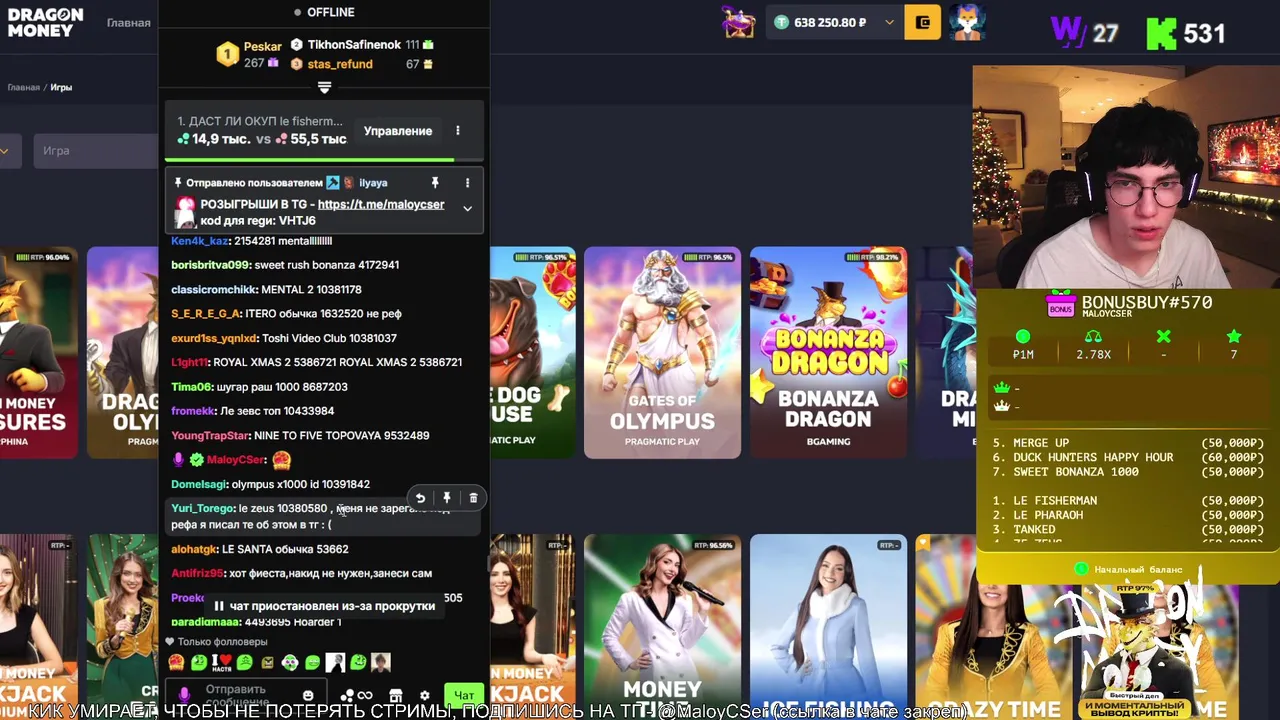Viewport: 1280px width, 720px height.
Task: Click reply arrow on Yuri_Torego message
Action: 420,498
